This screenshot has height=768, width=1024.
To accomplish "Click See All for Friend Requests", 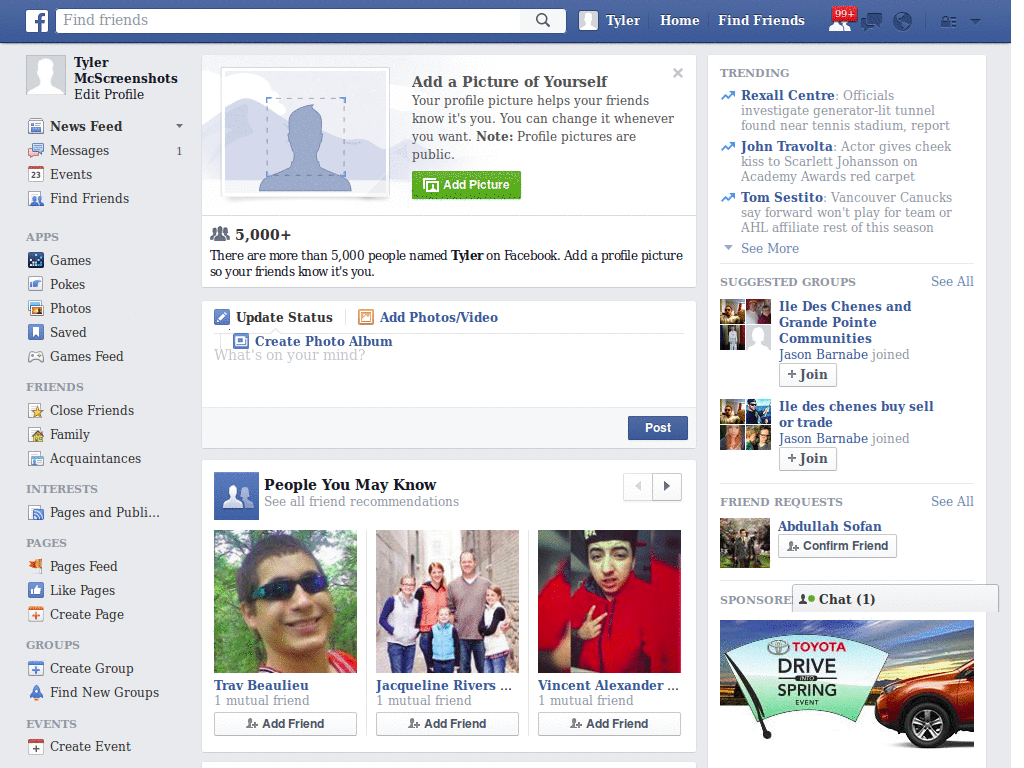I will 952,502.
